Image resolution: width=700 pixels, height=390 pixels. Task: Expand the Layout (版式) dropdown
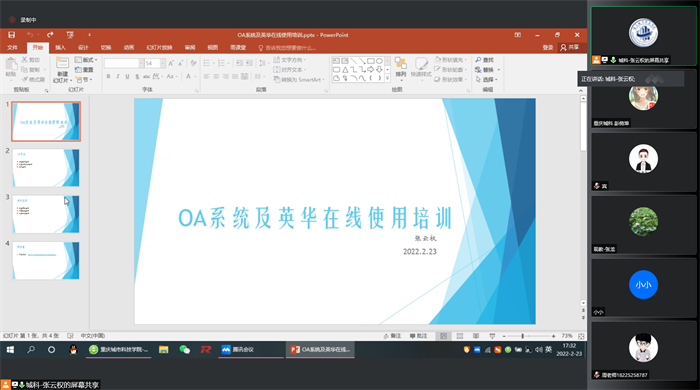[86, 60]
